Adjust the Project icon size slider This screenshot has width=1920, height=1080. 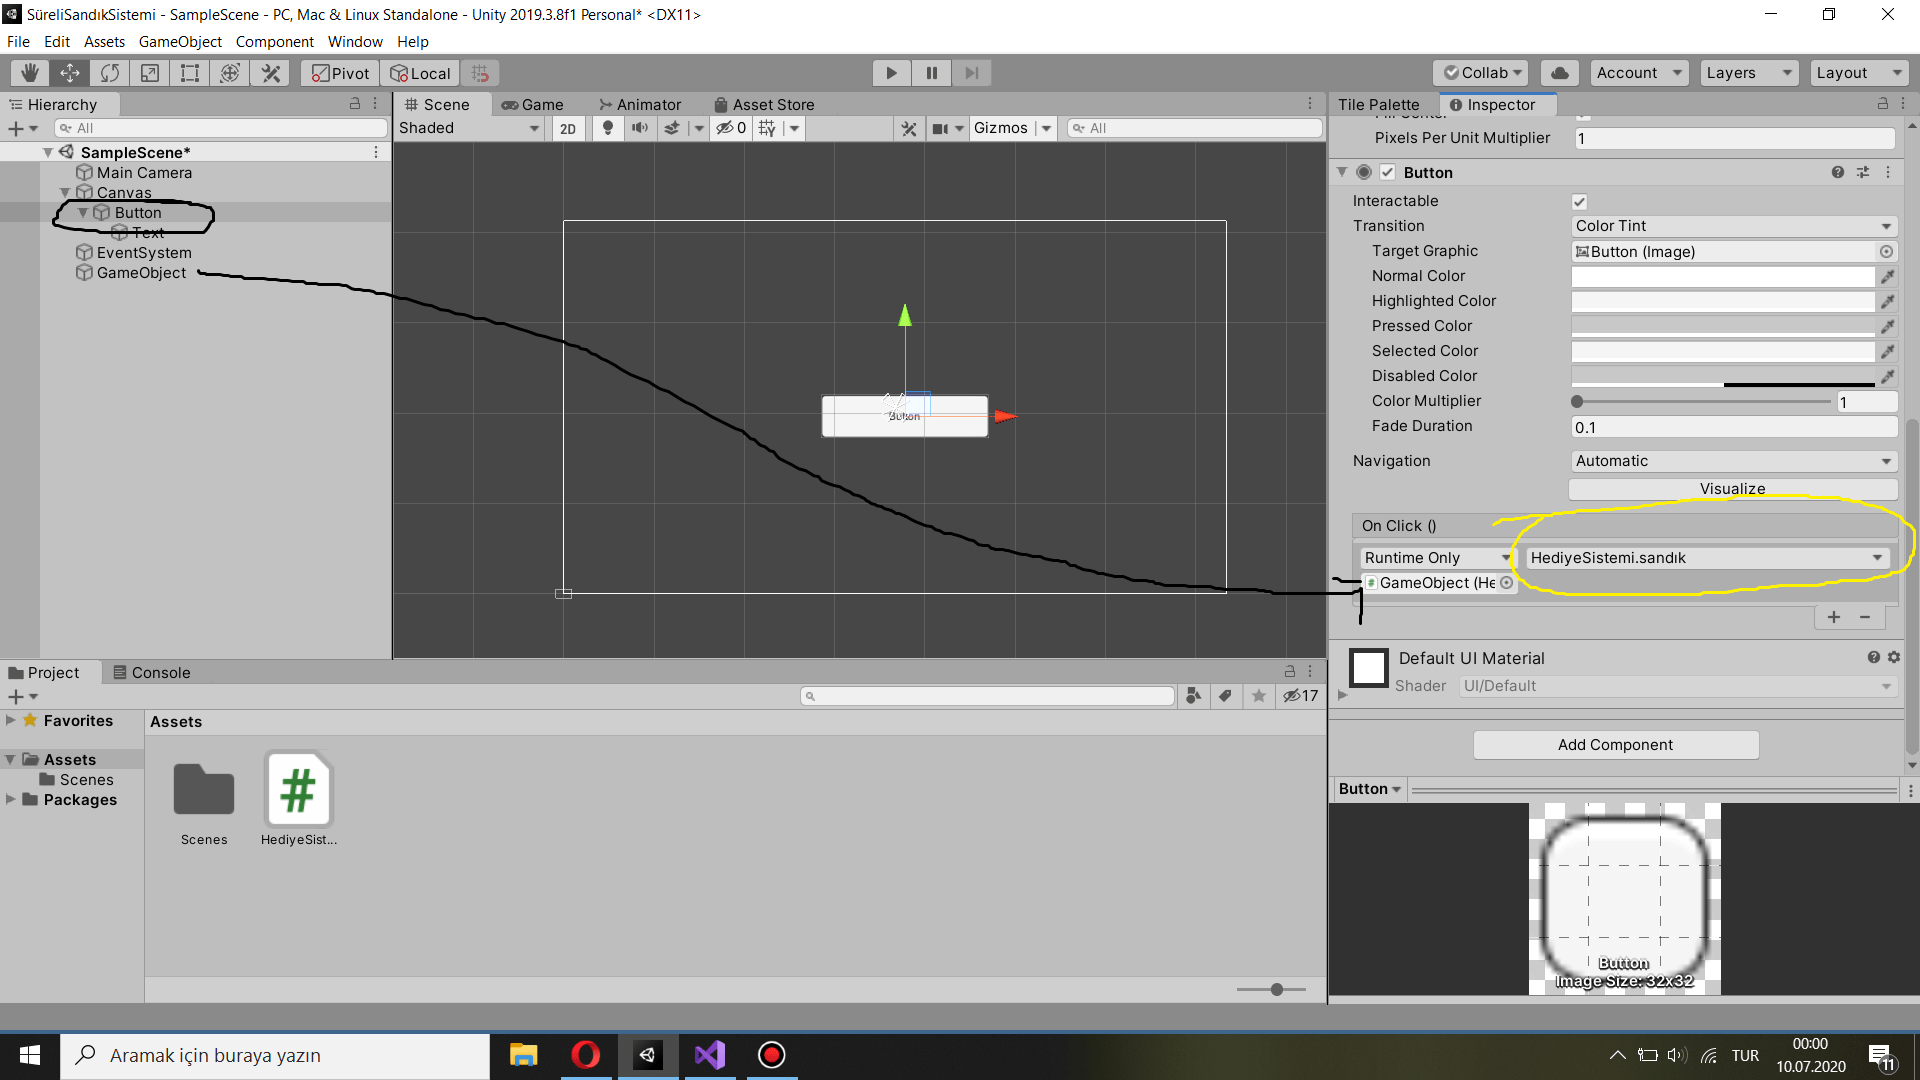(x=1271, y=989)
